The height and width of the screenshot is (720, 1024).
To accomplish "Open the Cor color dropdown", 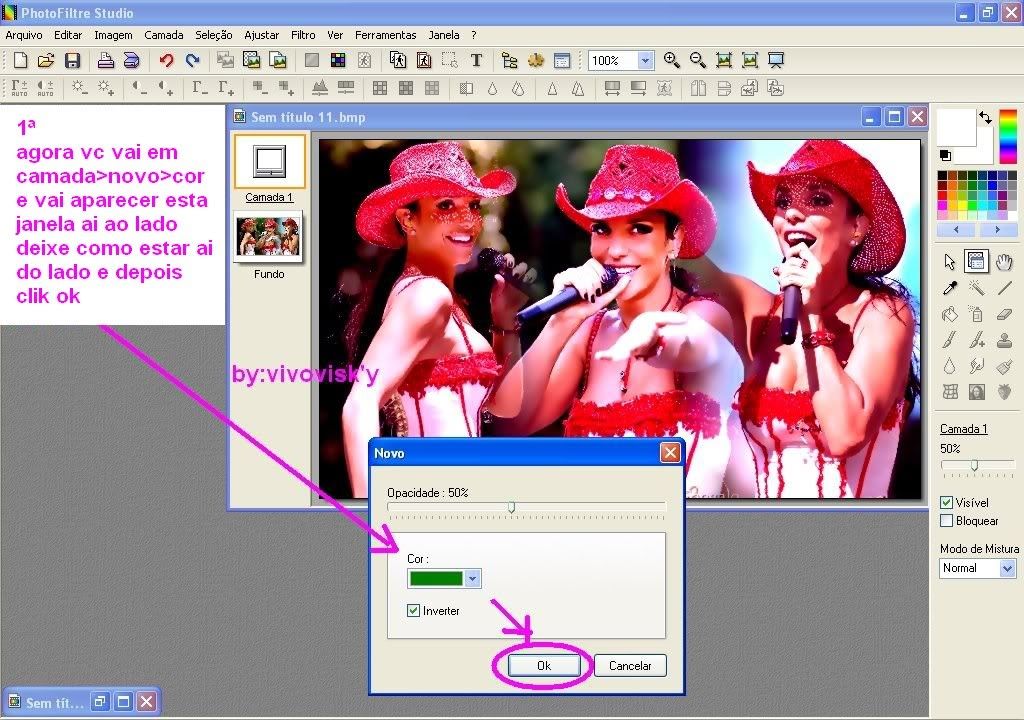I will 473,579.
